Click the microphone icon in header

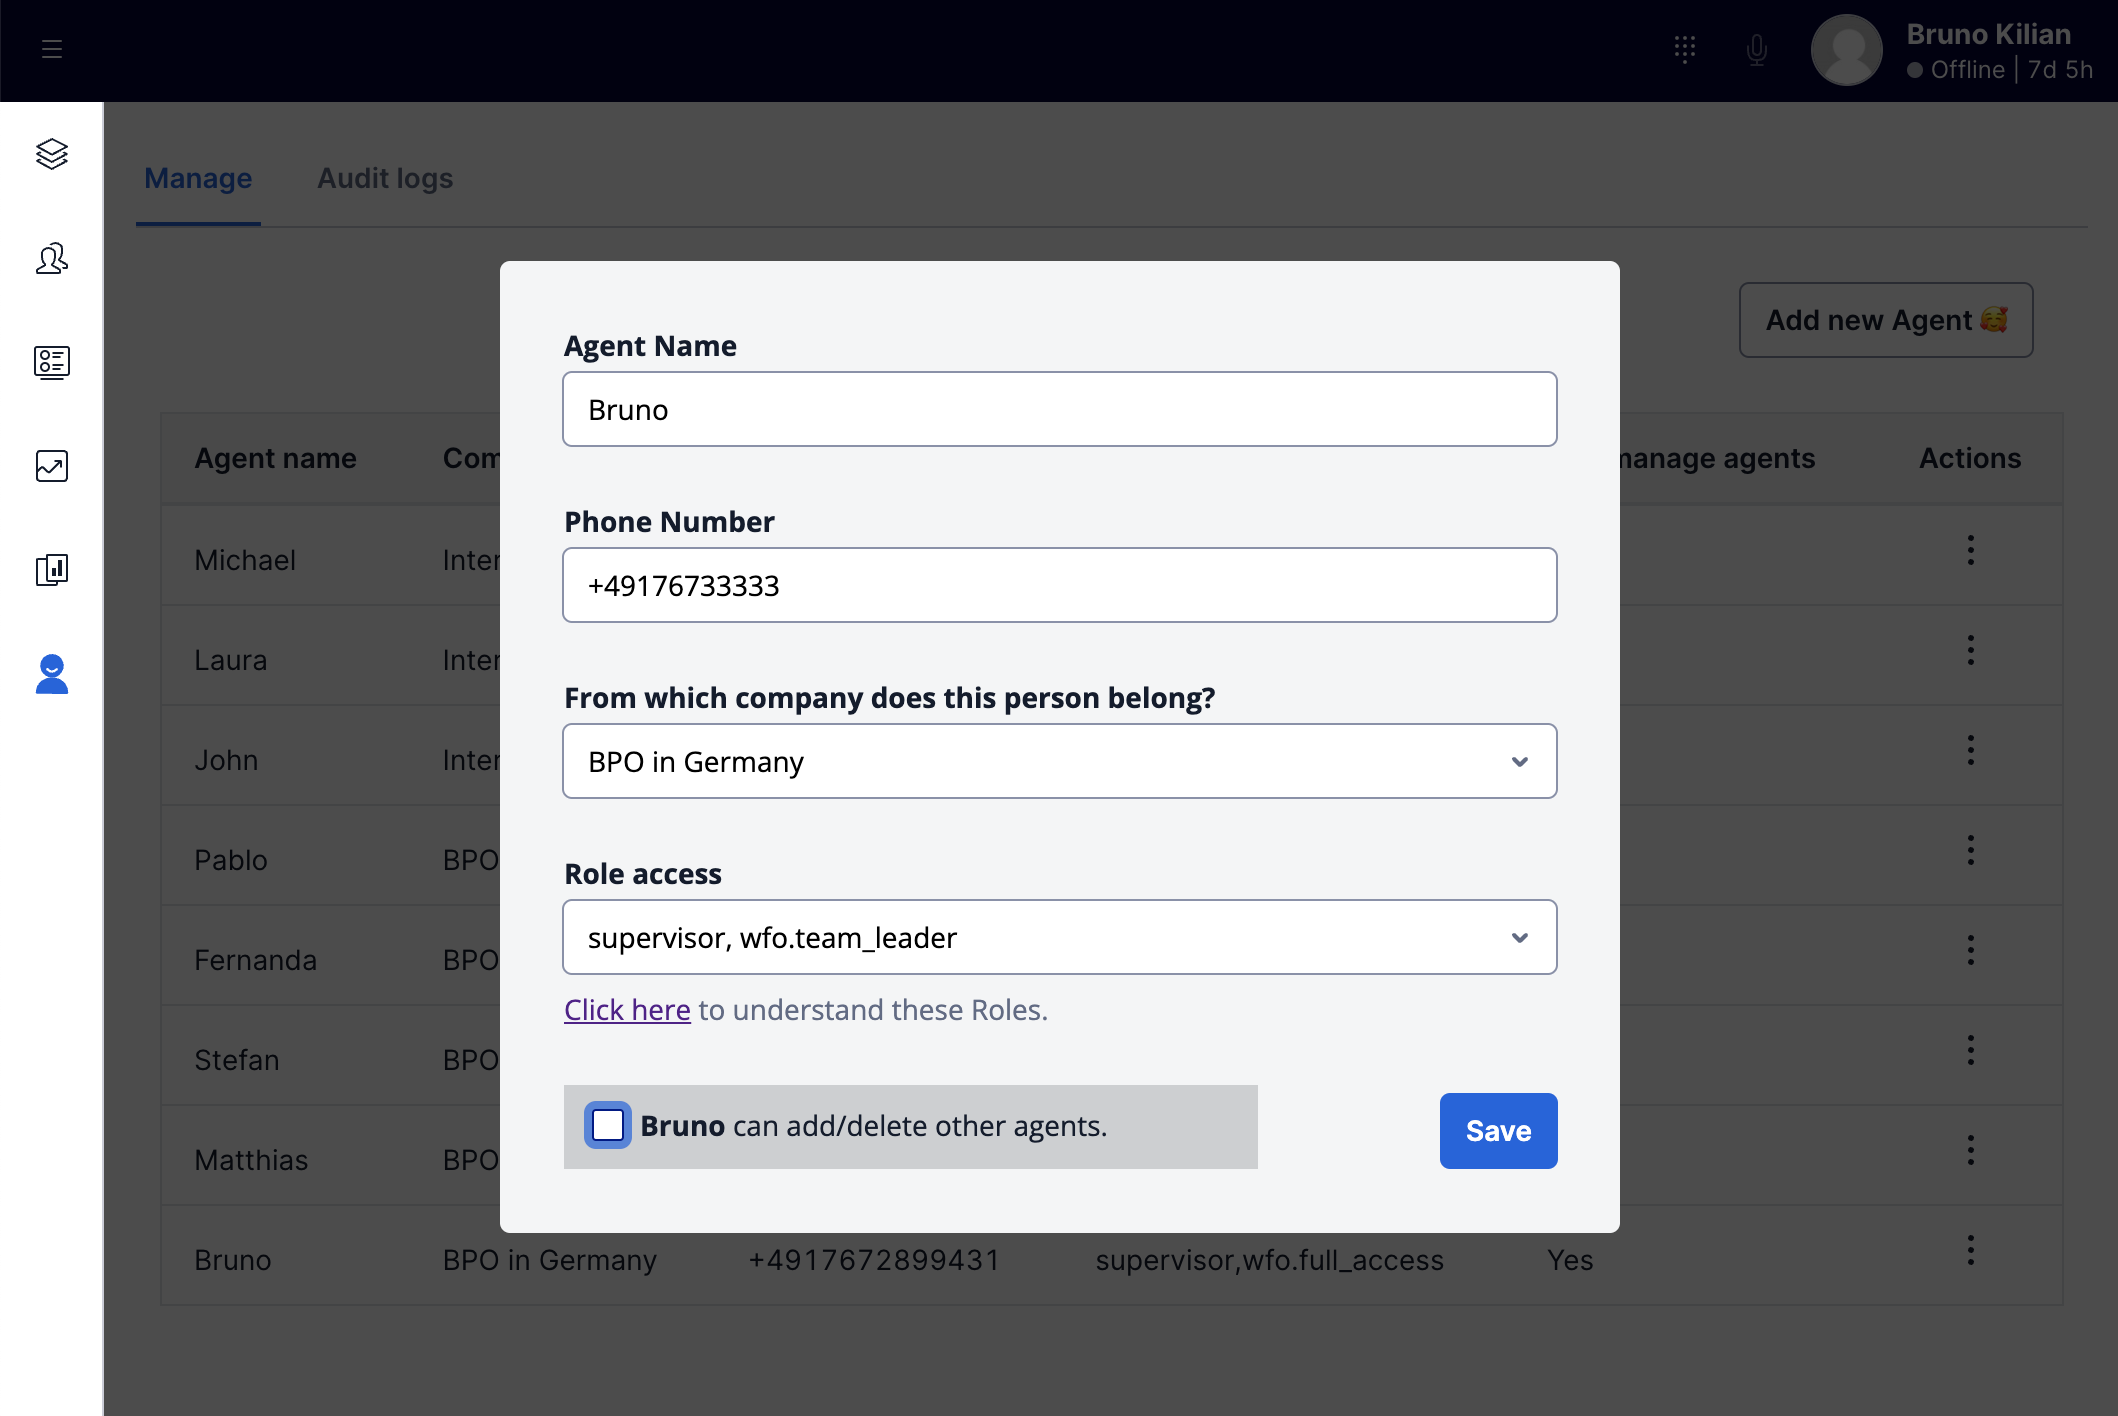[1757, 49]
